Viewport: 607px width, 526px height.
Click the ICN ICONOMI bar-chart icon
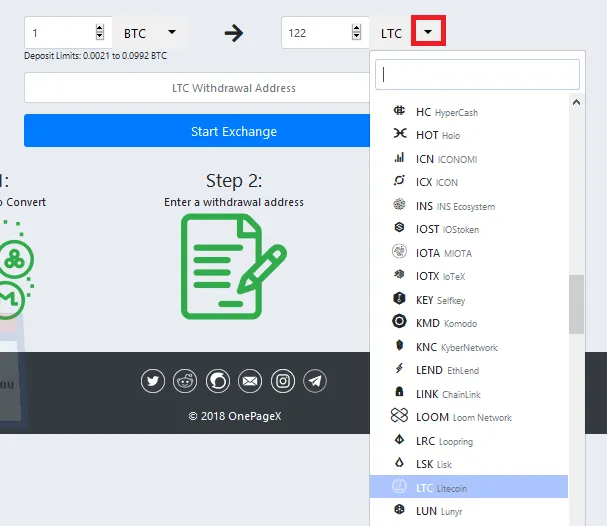point(399,157)
